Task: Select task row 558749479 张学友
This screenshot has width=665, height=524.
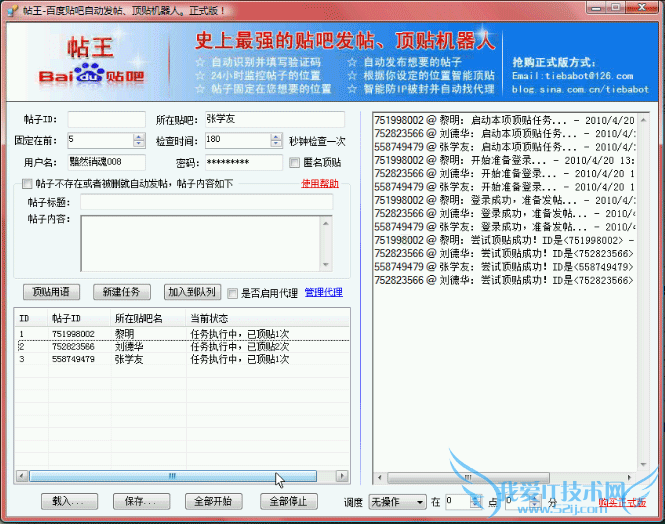Action: click(x=182, y=359)
